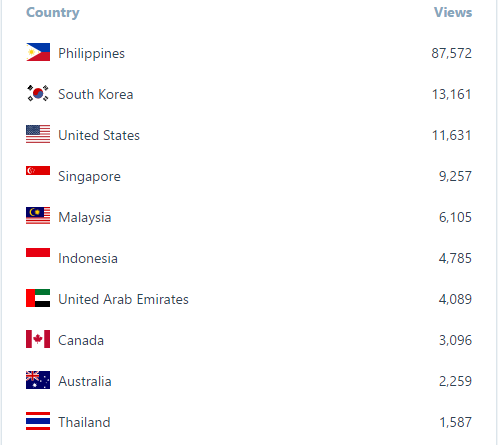The height and width of the screenshot is (445, 498).
Task: Select the Malaysia flag icon
Action: tap(38, 216)
